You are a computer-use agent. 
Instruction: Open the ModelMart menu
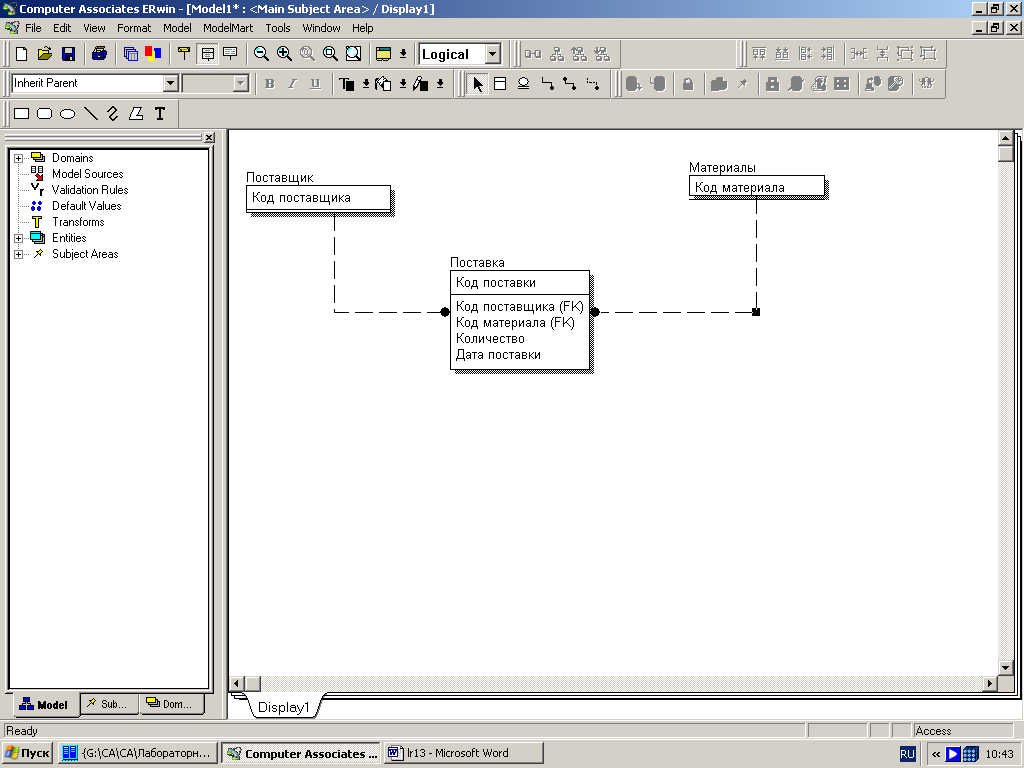[x=228, y=28]
